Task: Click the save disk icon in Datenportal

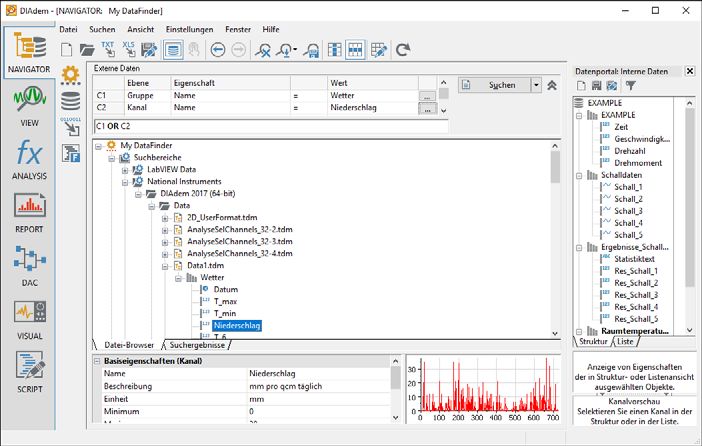Action: [596, 86]
